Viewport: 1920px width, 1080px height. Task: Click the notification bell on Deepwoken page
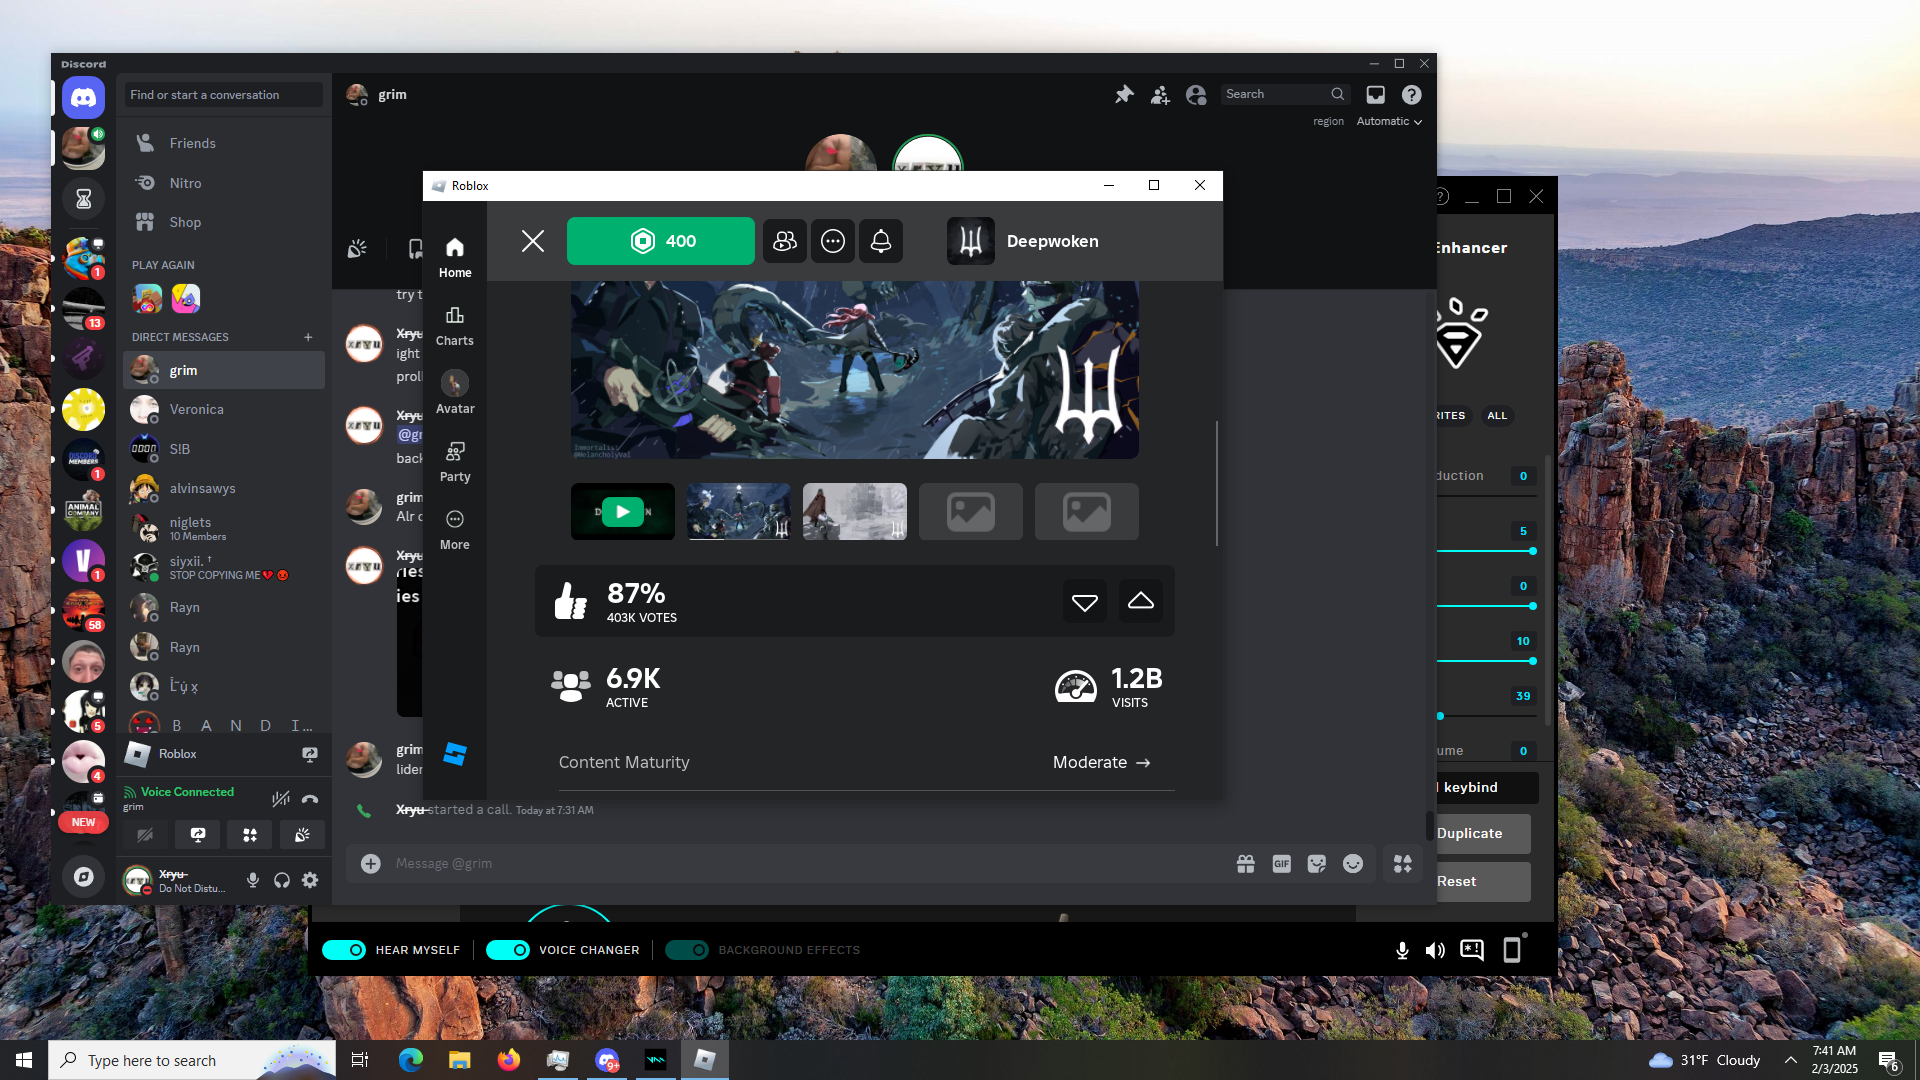click(x=880, y=241)
